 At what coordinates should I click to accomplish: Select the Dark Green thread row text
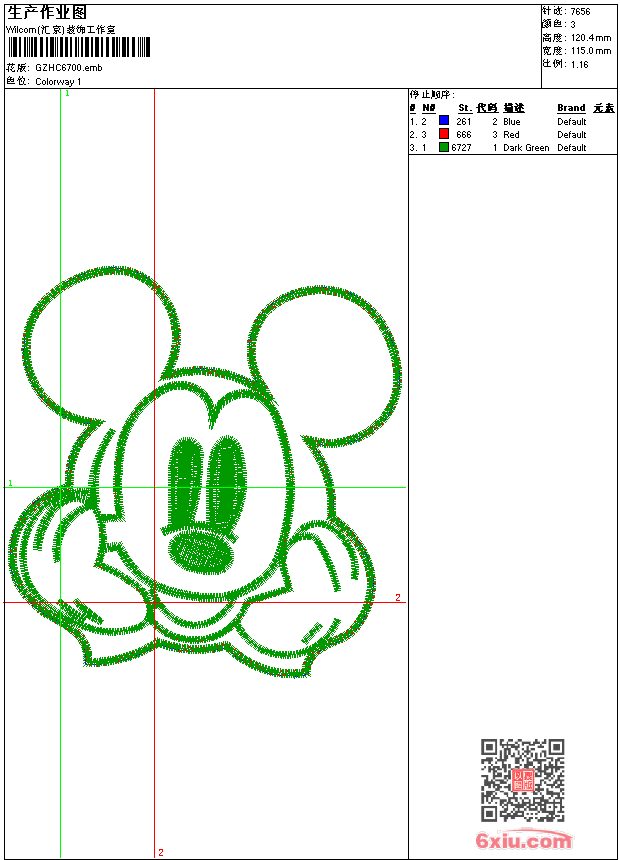click(526, 148)
